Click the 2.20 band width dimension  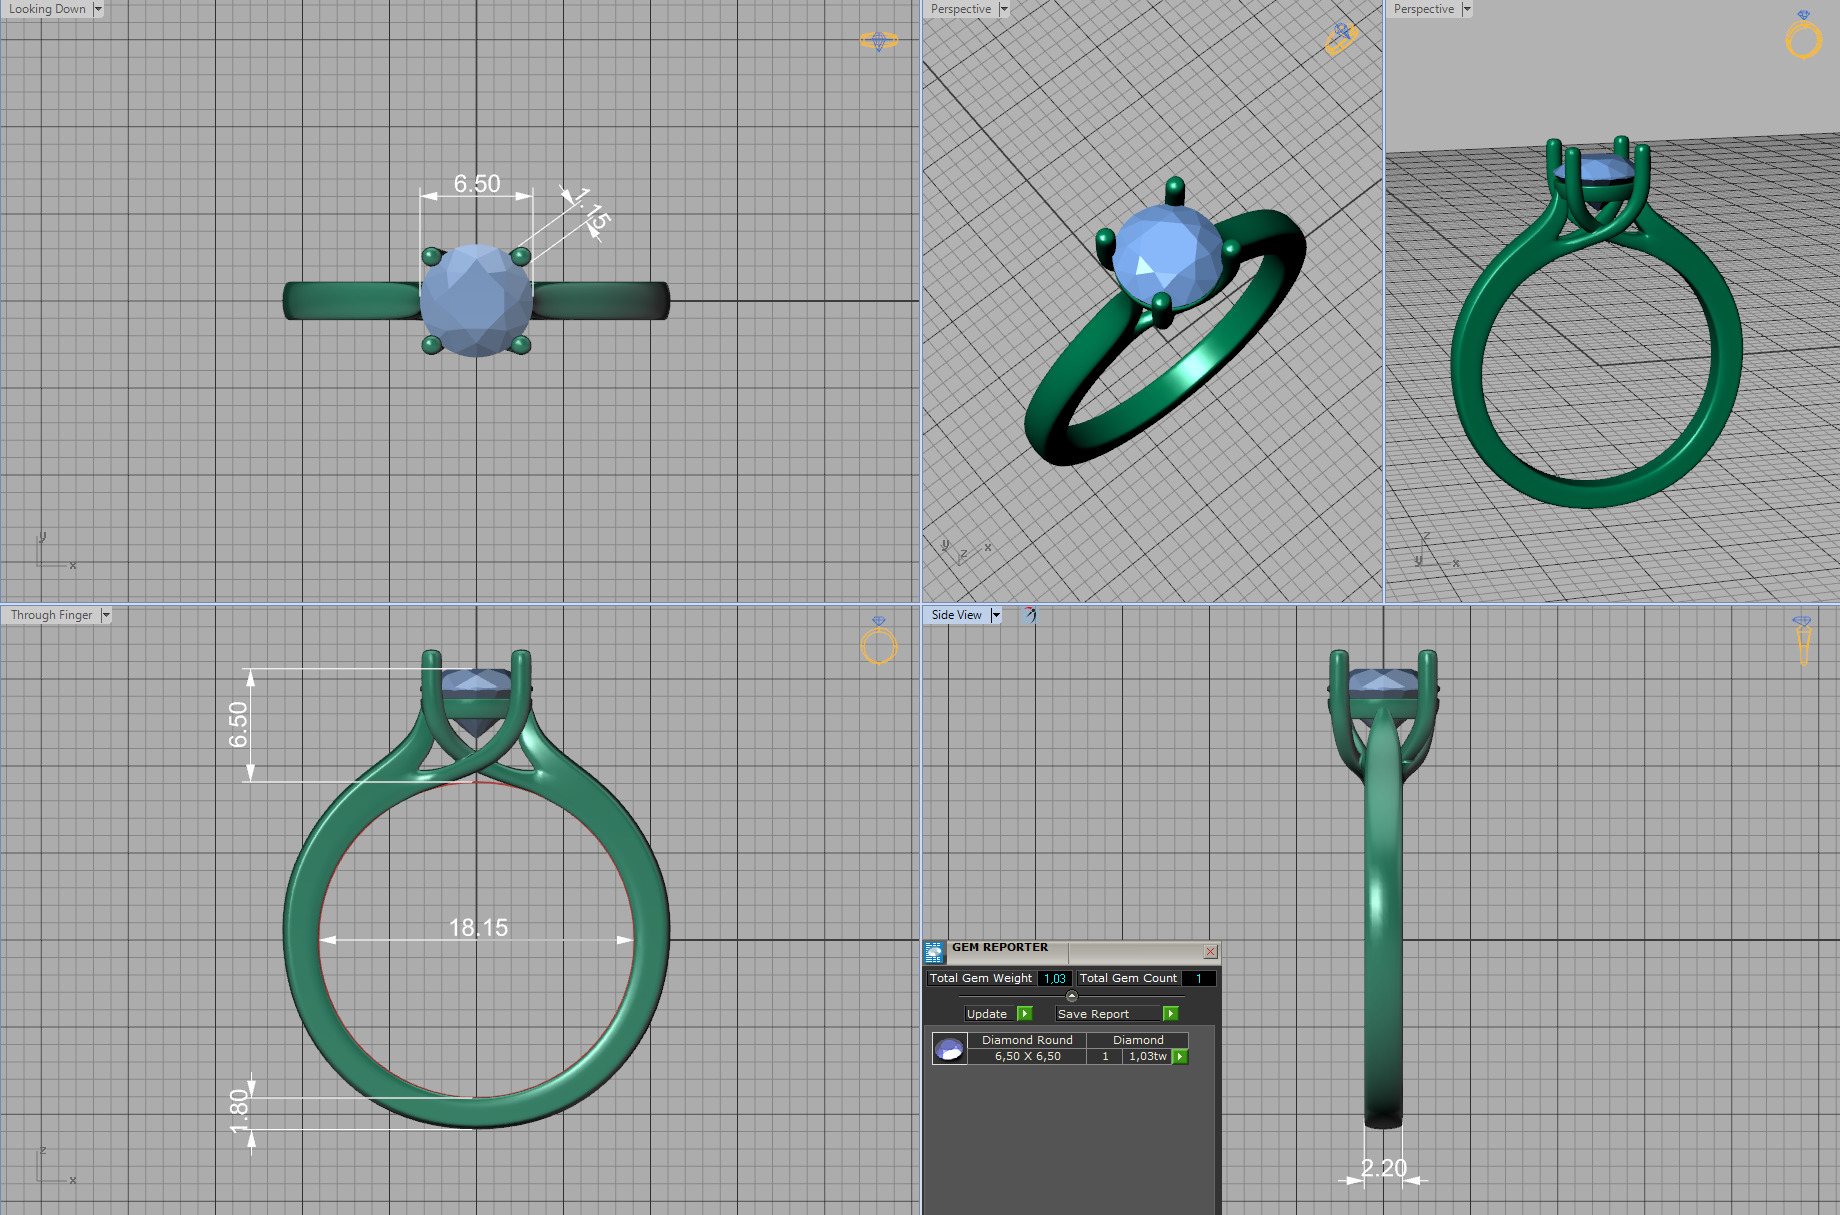pos(1384,1167)
